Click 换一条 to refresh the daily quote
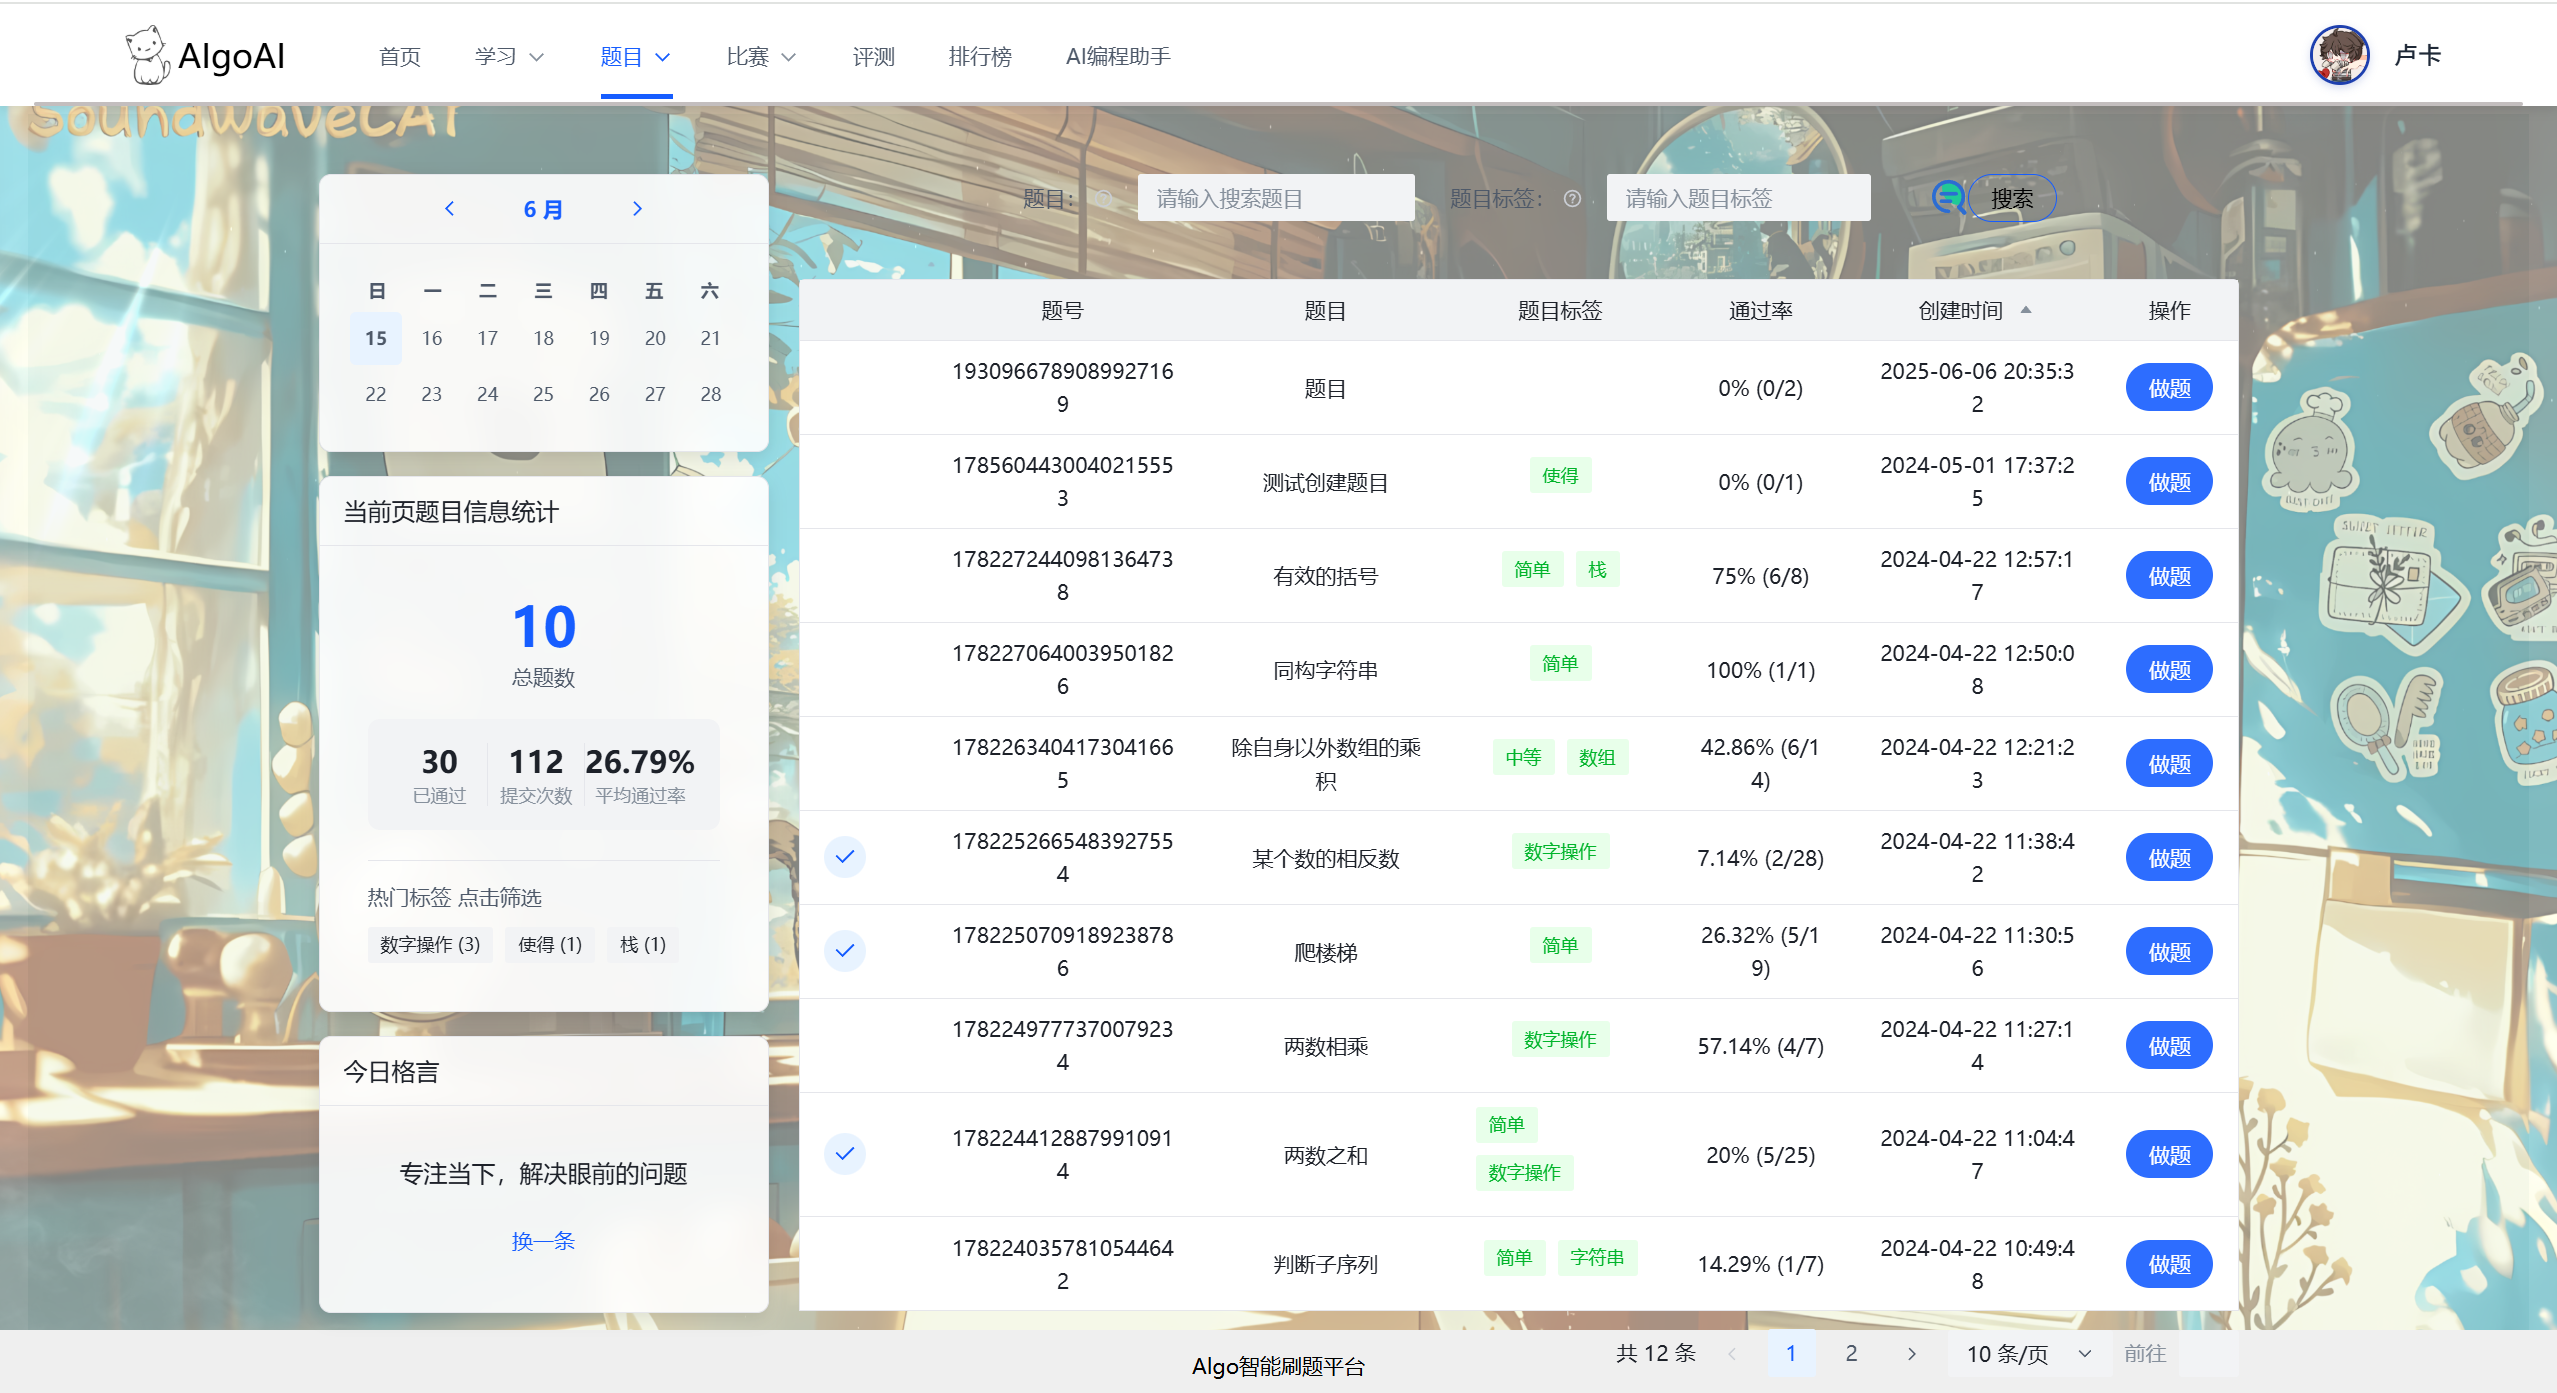This screenshot has height=1393, width=2557. coord(542,1241)
